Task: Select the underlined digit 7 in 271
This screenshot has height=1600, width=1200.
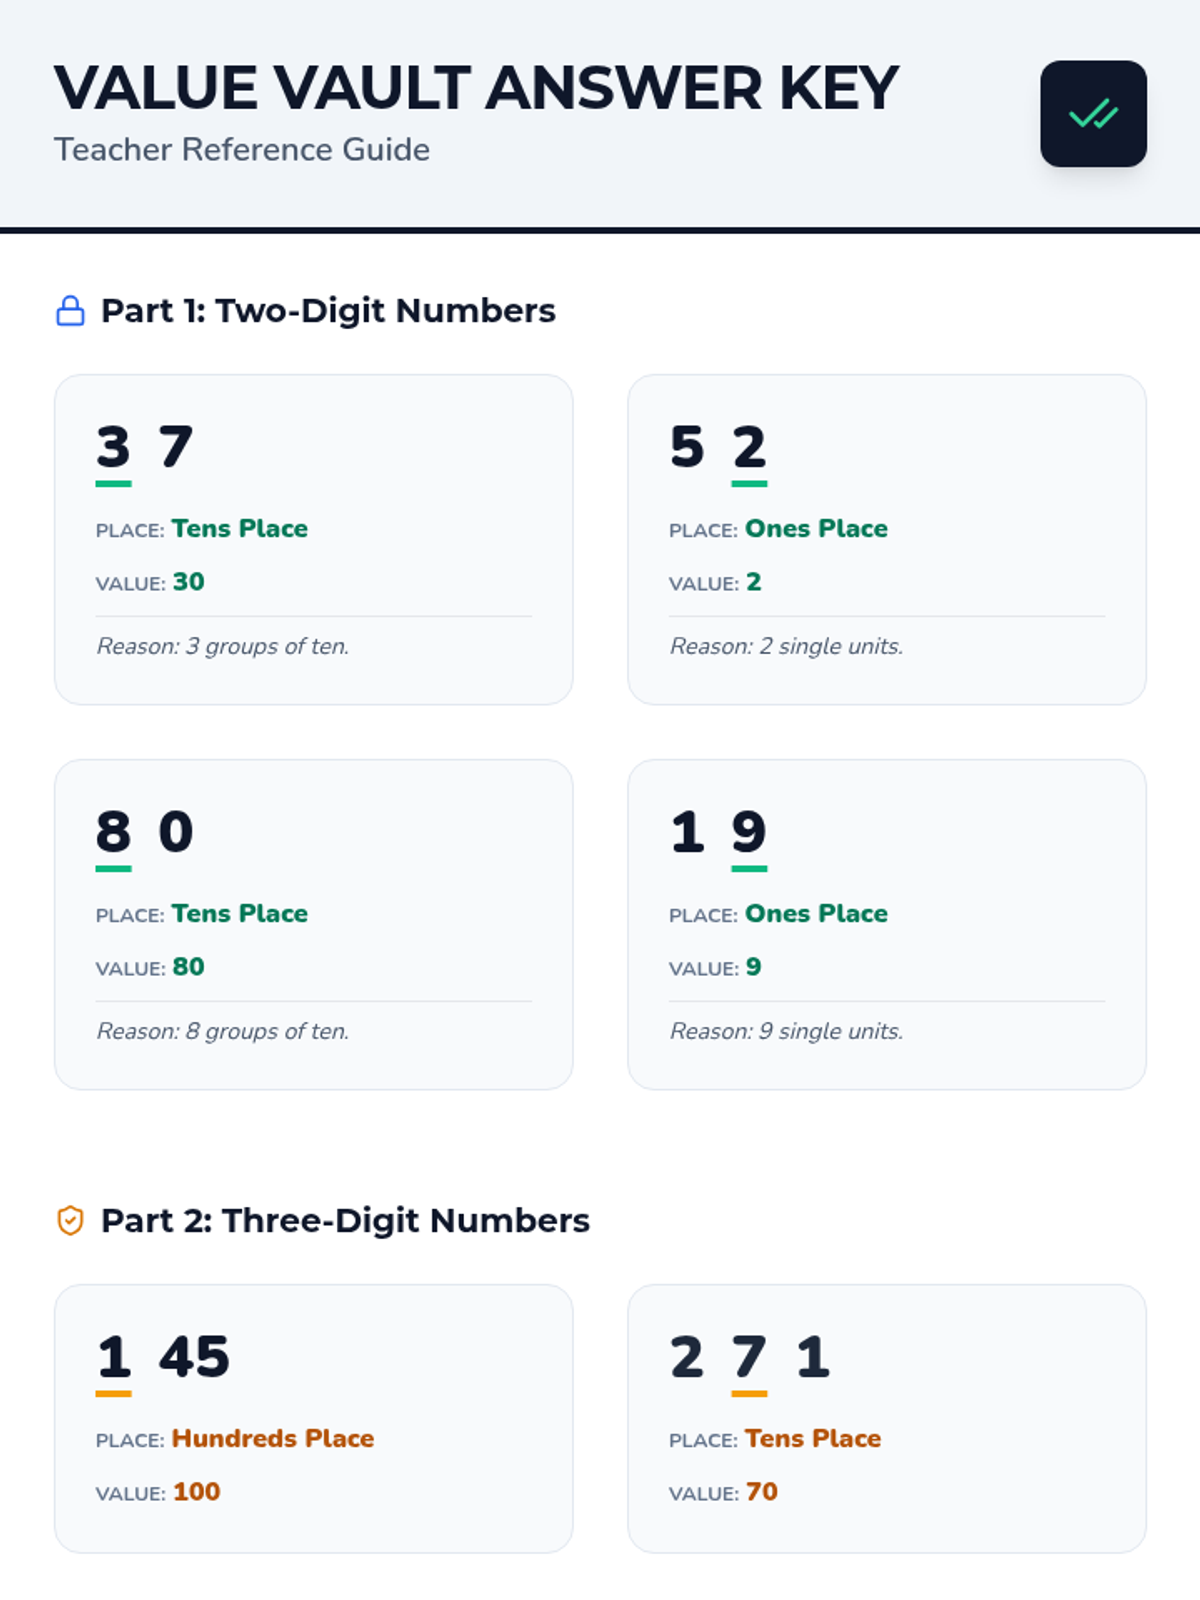Action: point(749,1358)
